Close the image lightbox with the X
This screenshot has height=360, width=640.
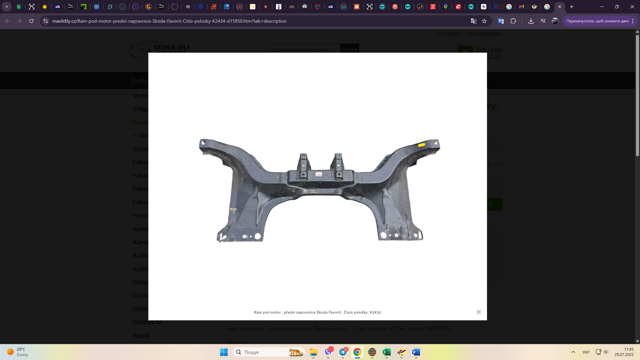(478, 312)
